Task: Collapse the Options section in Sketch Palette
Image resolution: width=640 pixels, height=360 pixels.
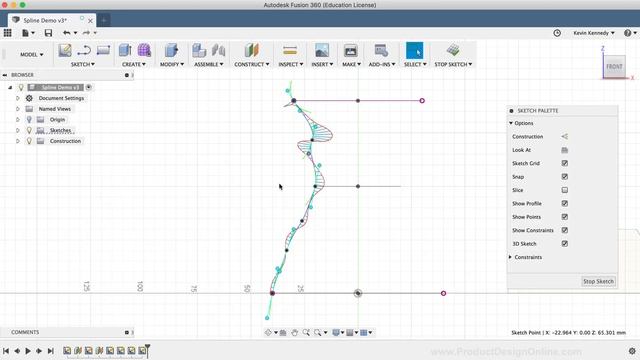Action: pyautogui.click(x=511, y=123)
